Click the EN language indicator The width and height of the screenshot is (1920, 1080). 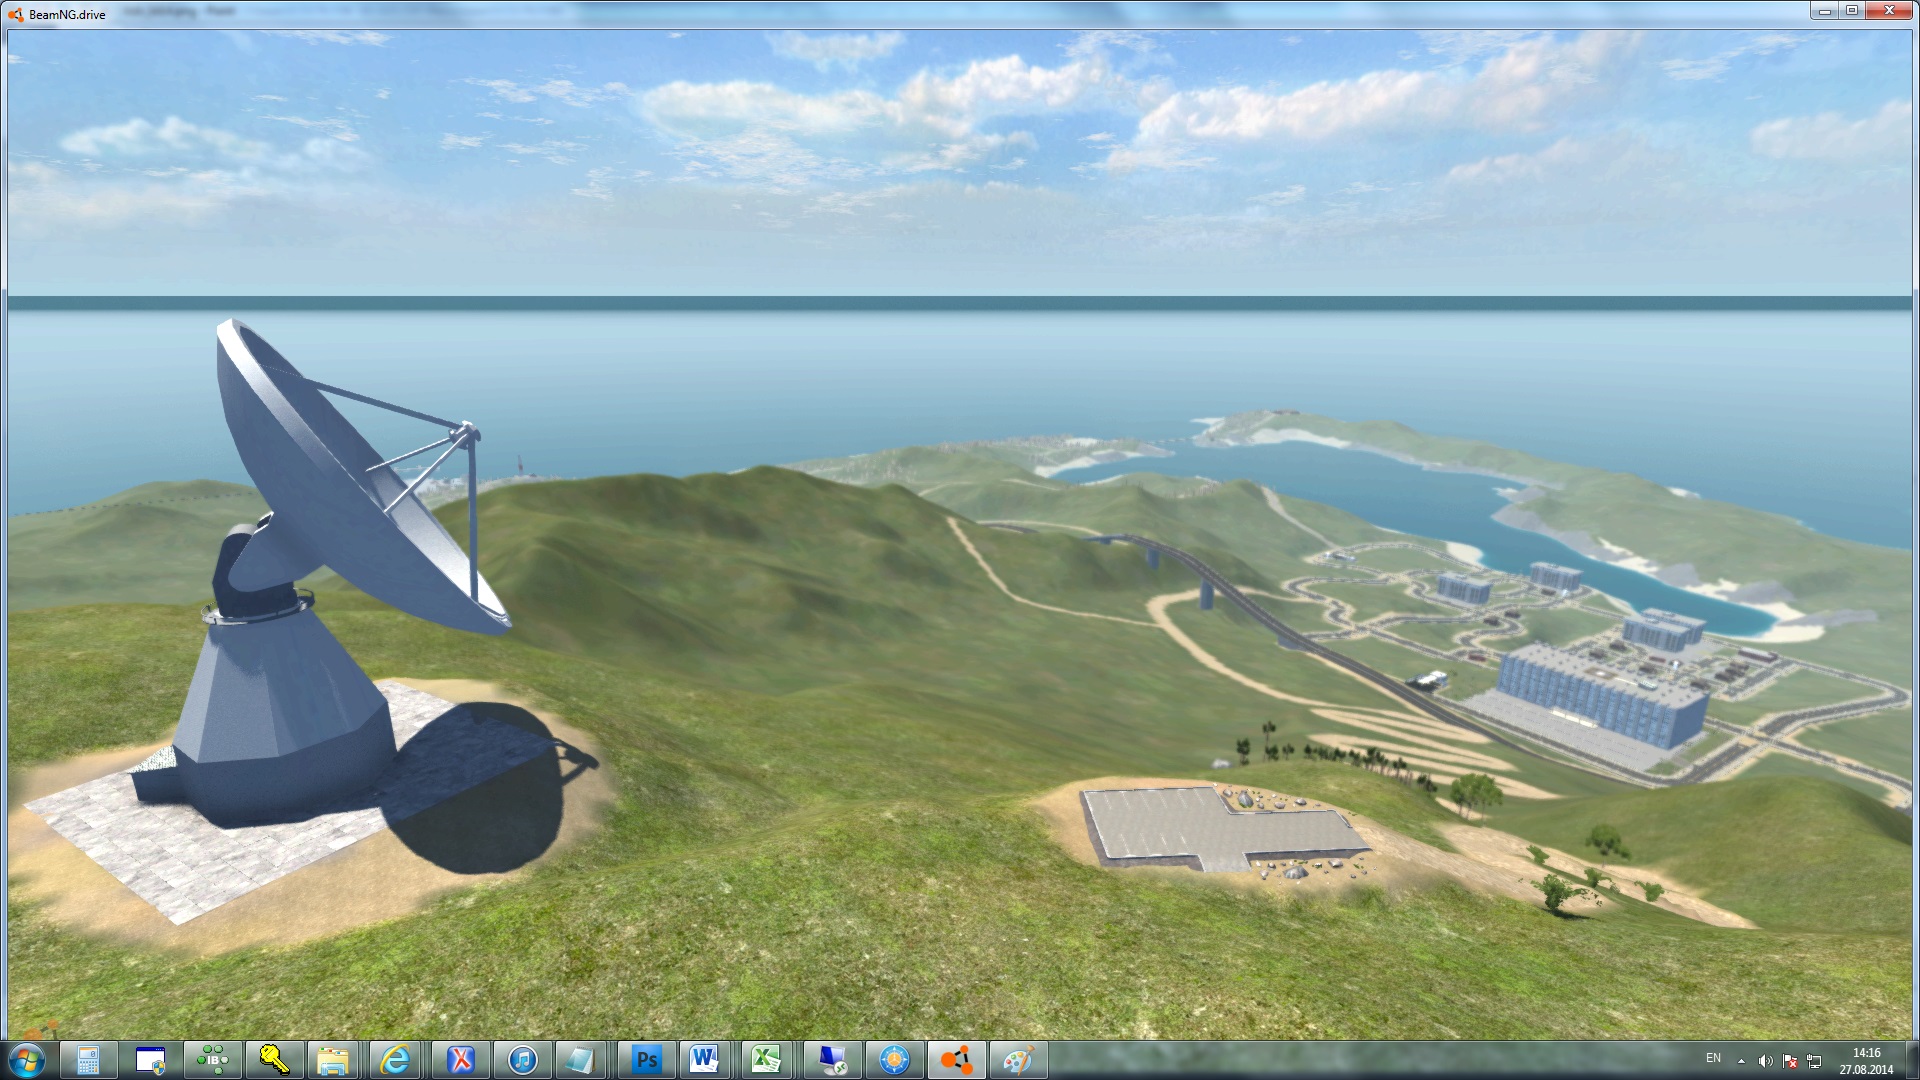click(x=1713, y=1058)
